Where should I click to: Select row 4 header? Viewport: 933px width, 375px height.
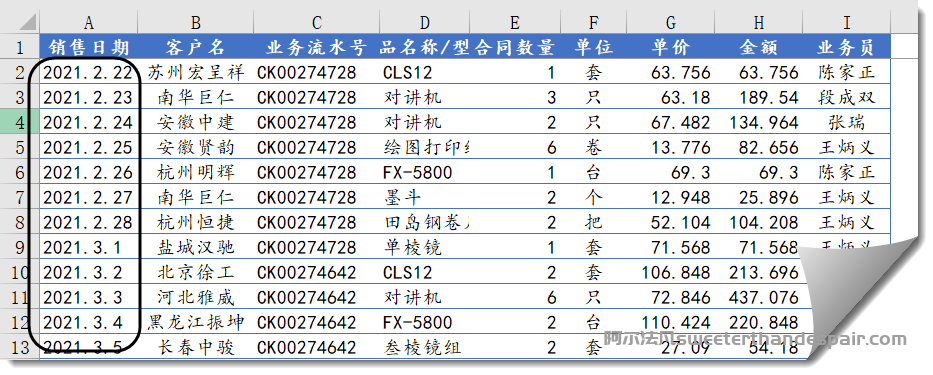pyautogui.click(x=20, y=122)
